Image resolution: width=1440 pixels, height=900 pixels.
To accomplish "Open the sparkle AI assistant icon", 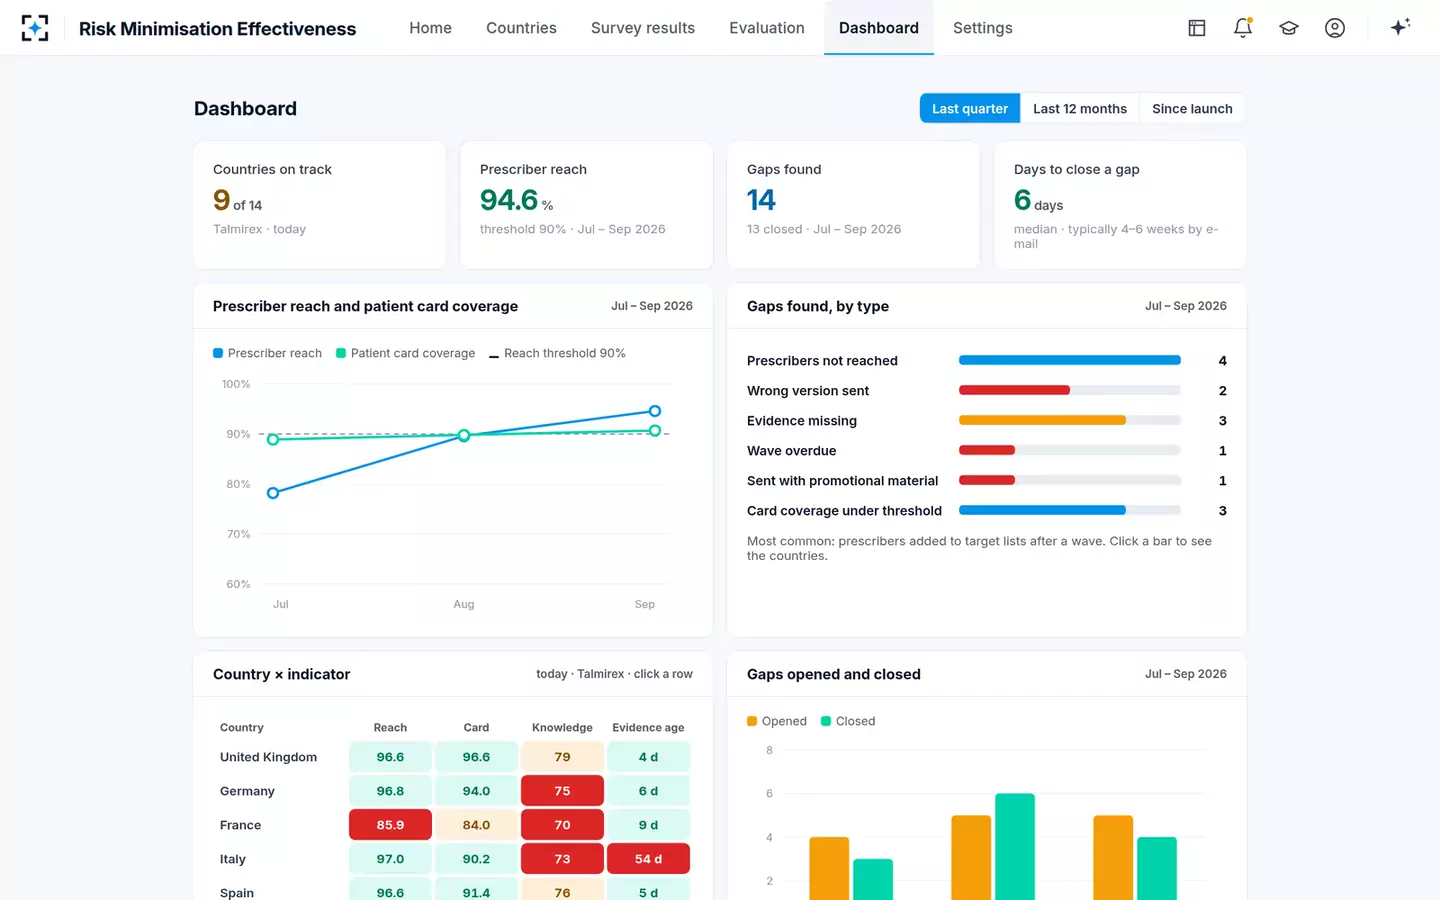I will [1400, 27].
